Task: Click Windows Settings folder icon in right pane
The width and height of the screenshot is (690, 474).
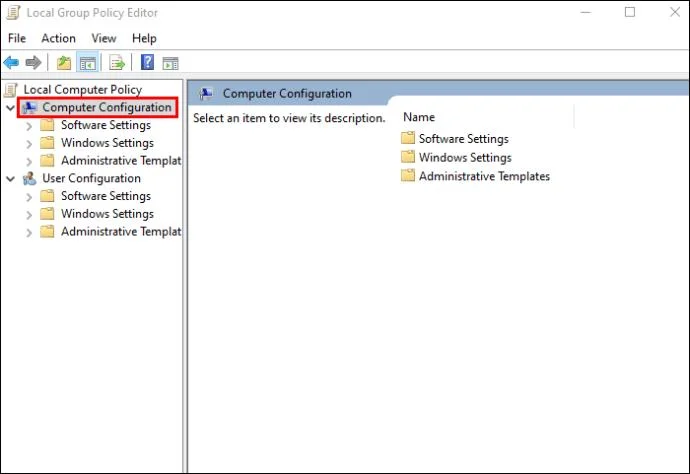Action: point(408,157)
